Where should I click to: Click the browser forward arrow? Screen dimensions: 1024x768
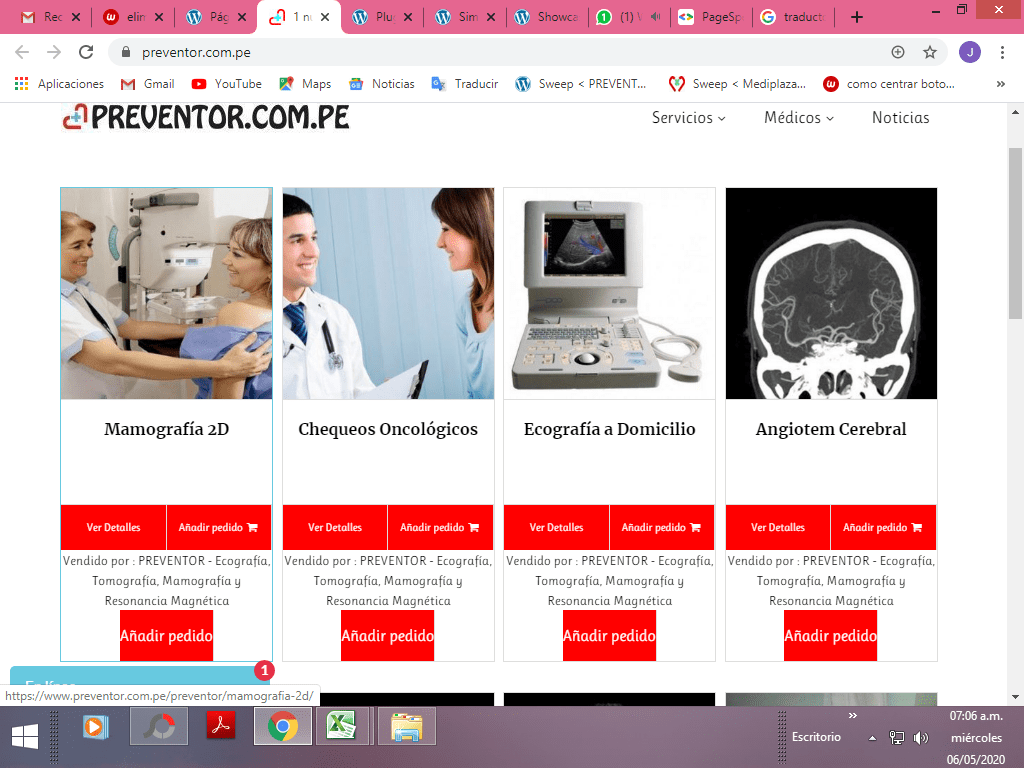[54, 52]
